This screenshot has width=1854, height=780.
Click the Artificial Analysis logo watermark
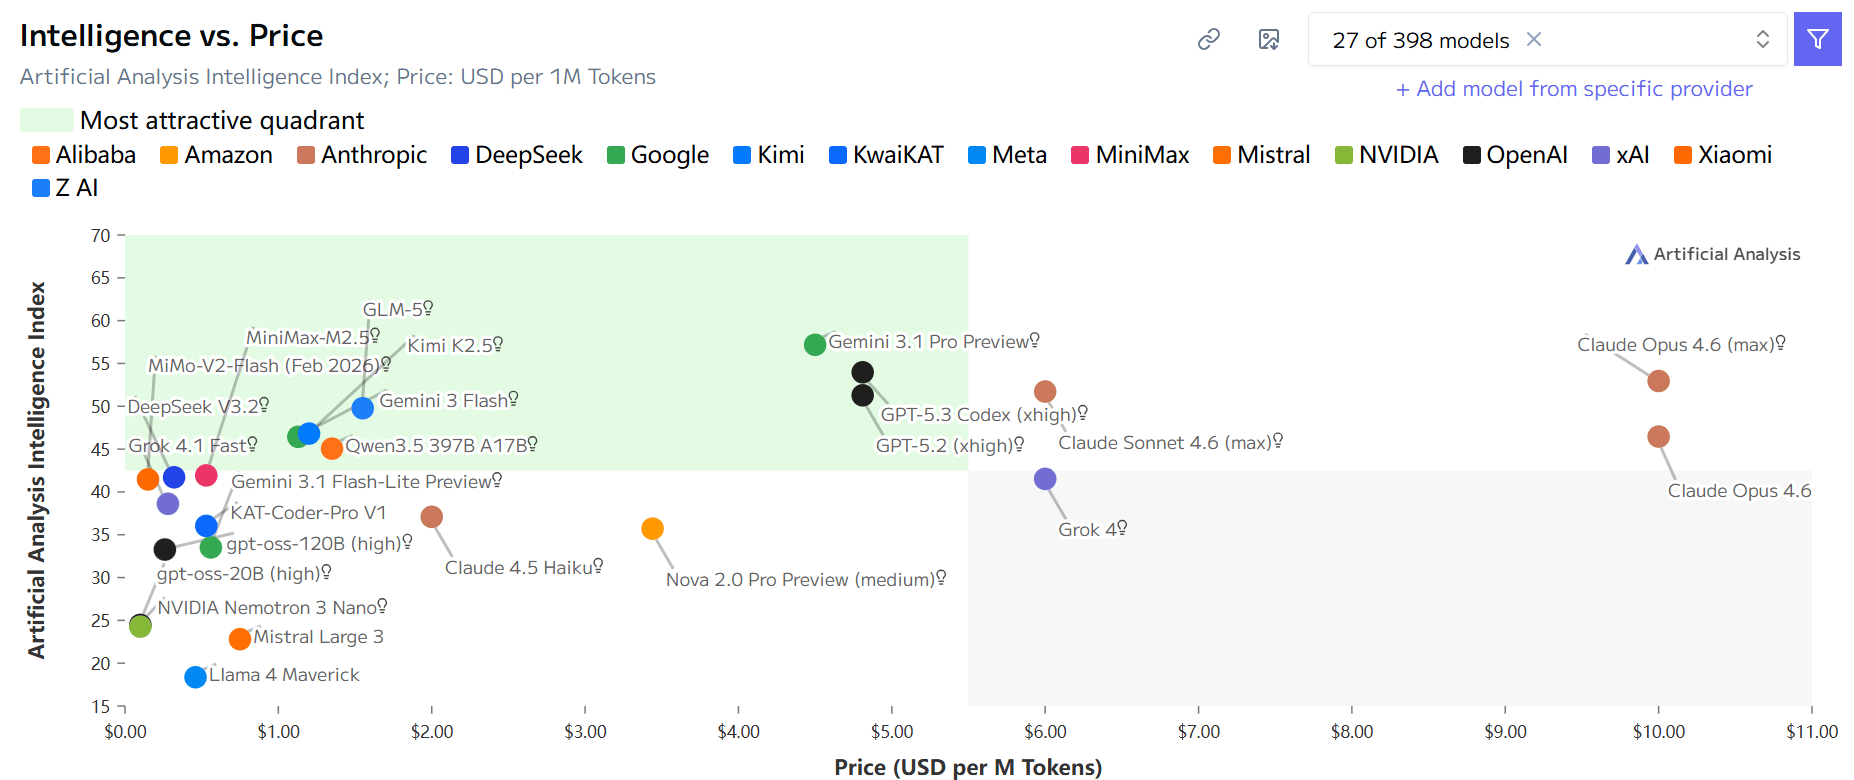(x=1712, y=254)
